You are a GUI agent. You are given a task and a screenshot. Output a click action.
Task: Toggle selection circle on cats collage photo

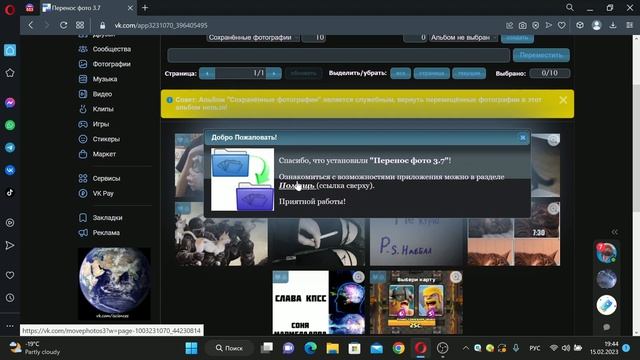553,209
